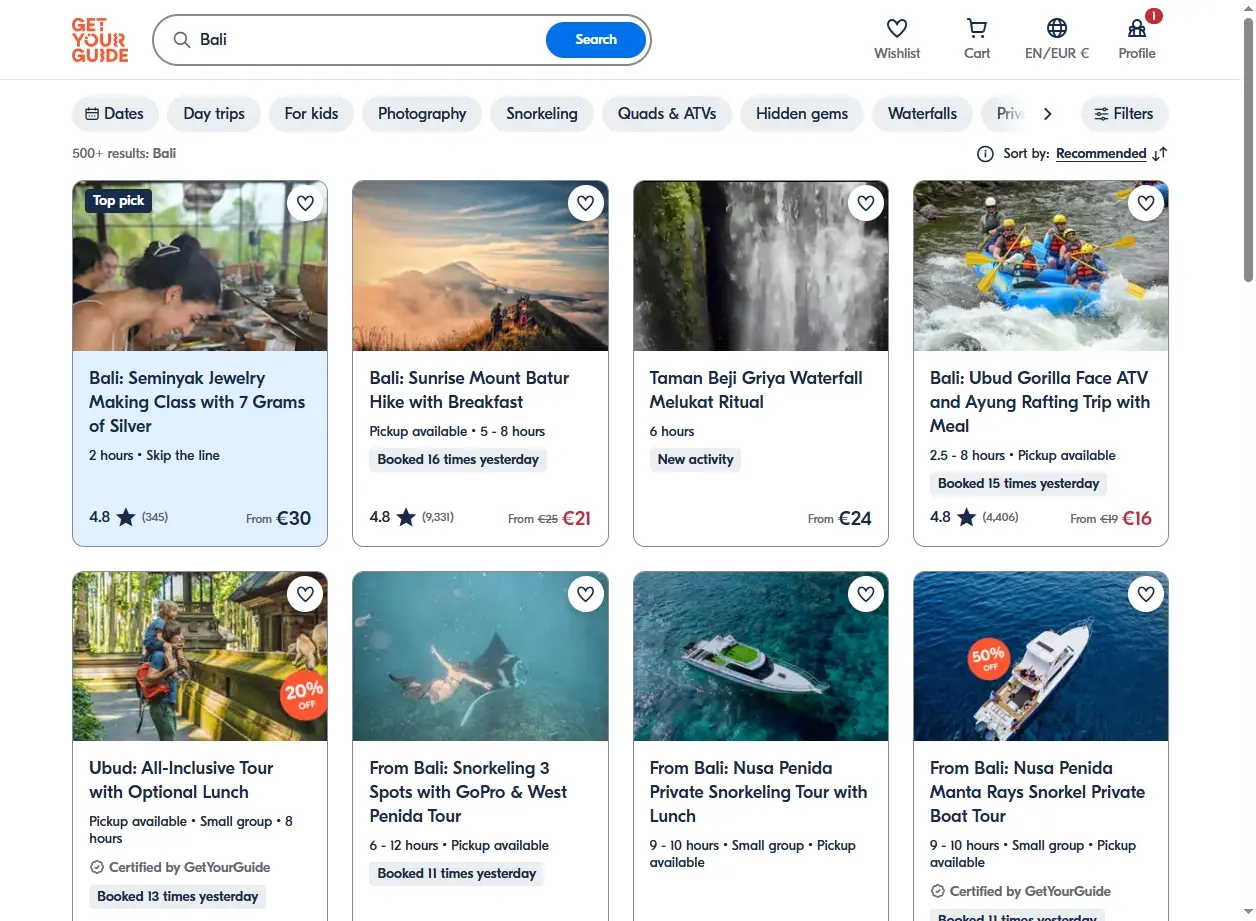Wishlist the Seminyak Jewelry Making Class

coord(305,203)
